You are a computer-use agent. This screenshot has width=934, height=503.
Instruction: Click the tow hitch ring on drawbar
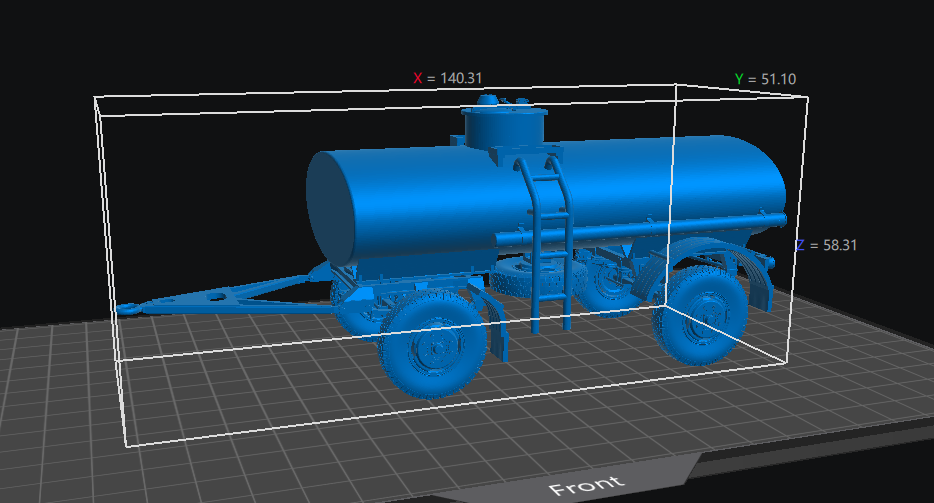tap(127, 309)
